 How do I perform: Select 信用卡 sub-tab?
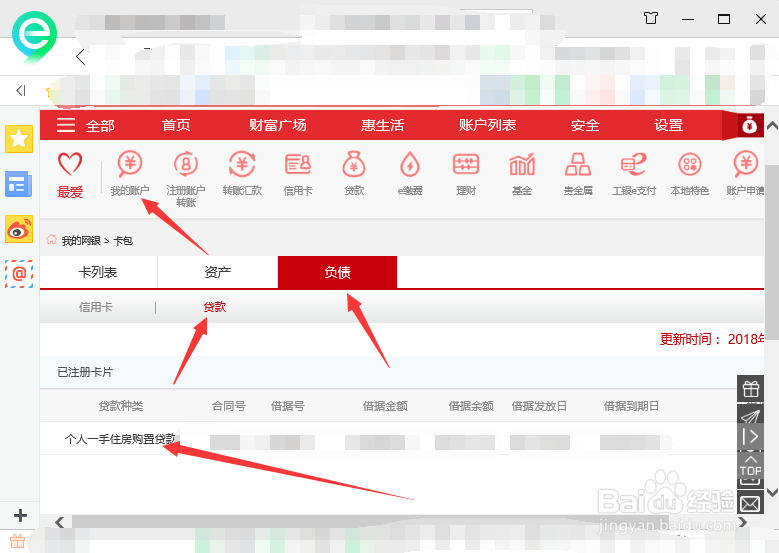[96, 307]
